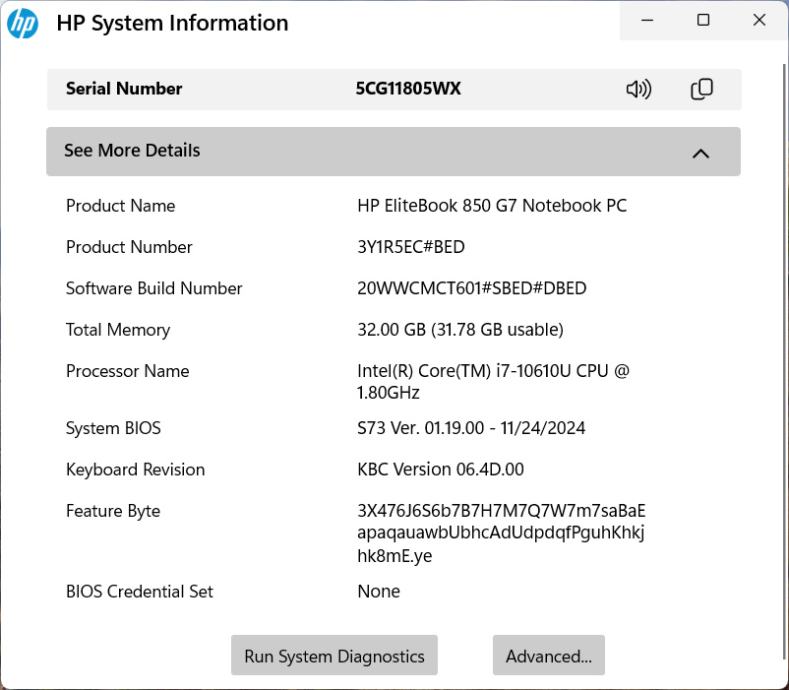The width and height of the screenshot is (789, 690).
Task: Select the Product Name value text
Action: [x=491, y=206]
